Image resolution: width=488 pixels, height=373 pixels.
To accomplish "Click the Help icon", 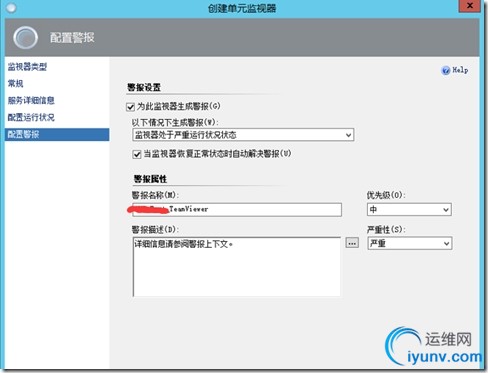I will coord(445,70).
